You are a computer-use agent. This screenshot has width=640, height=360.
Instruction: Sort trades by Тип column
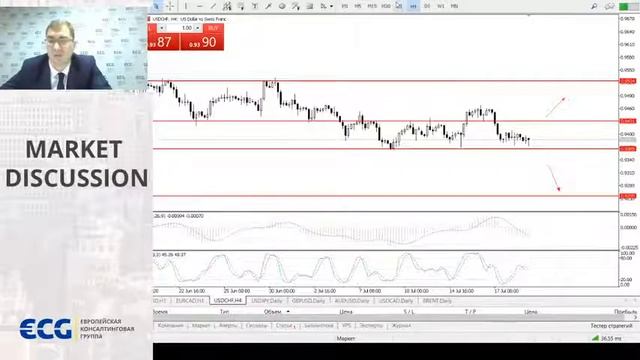[224, 312]
